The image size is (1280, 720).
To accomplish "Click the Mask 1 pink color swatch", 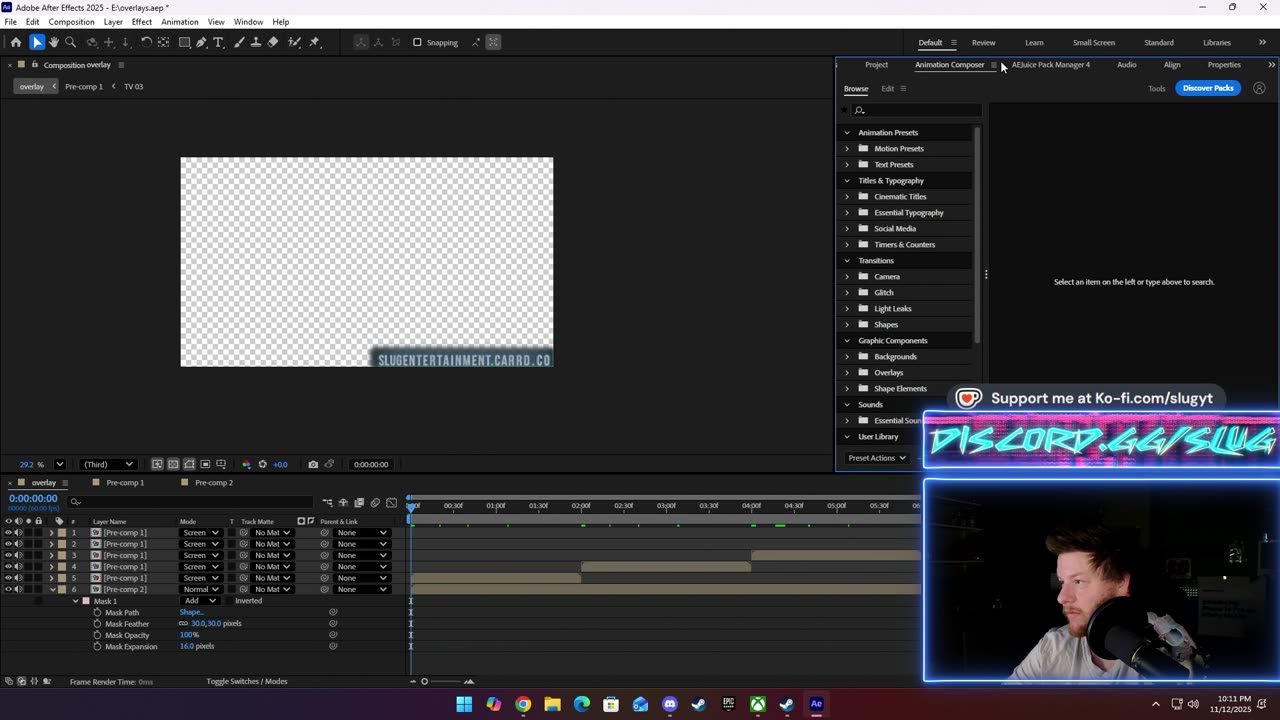I will click(x=86, y=601).
